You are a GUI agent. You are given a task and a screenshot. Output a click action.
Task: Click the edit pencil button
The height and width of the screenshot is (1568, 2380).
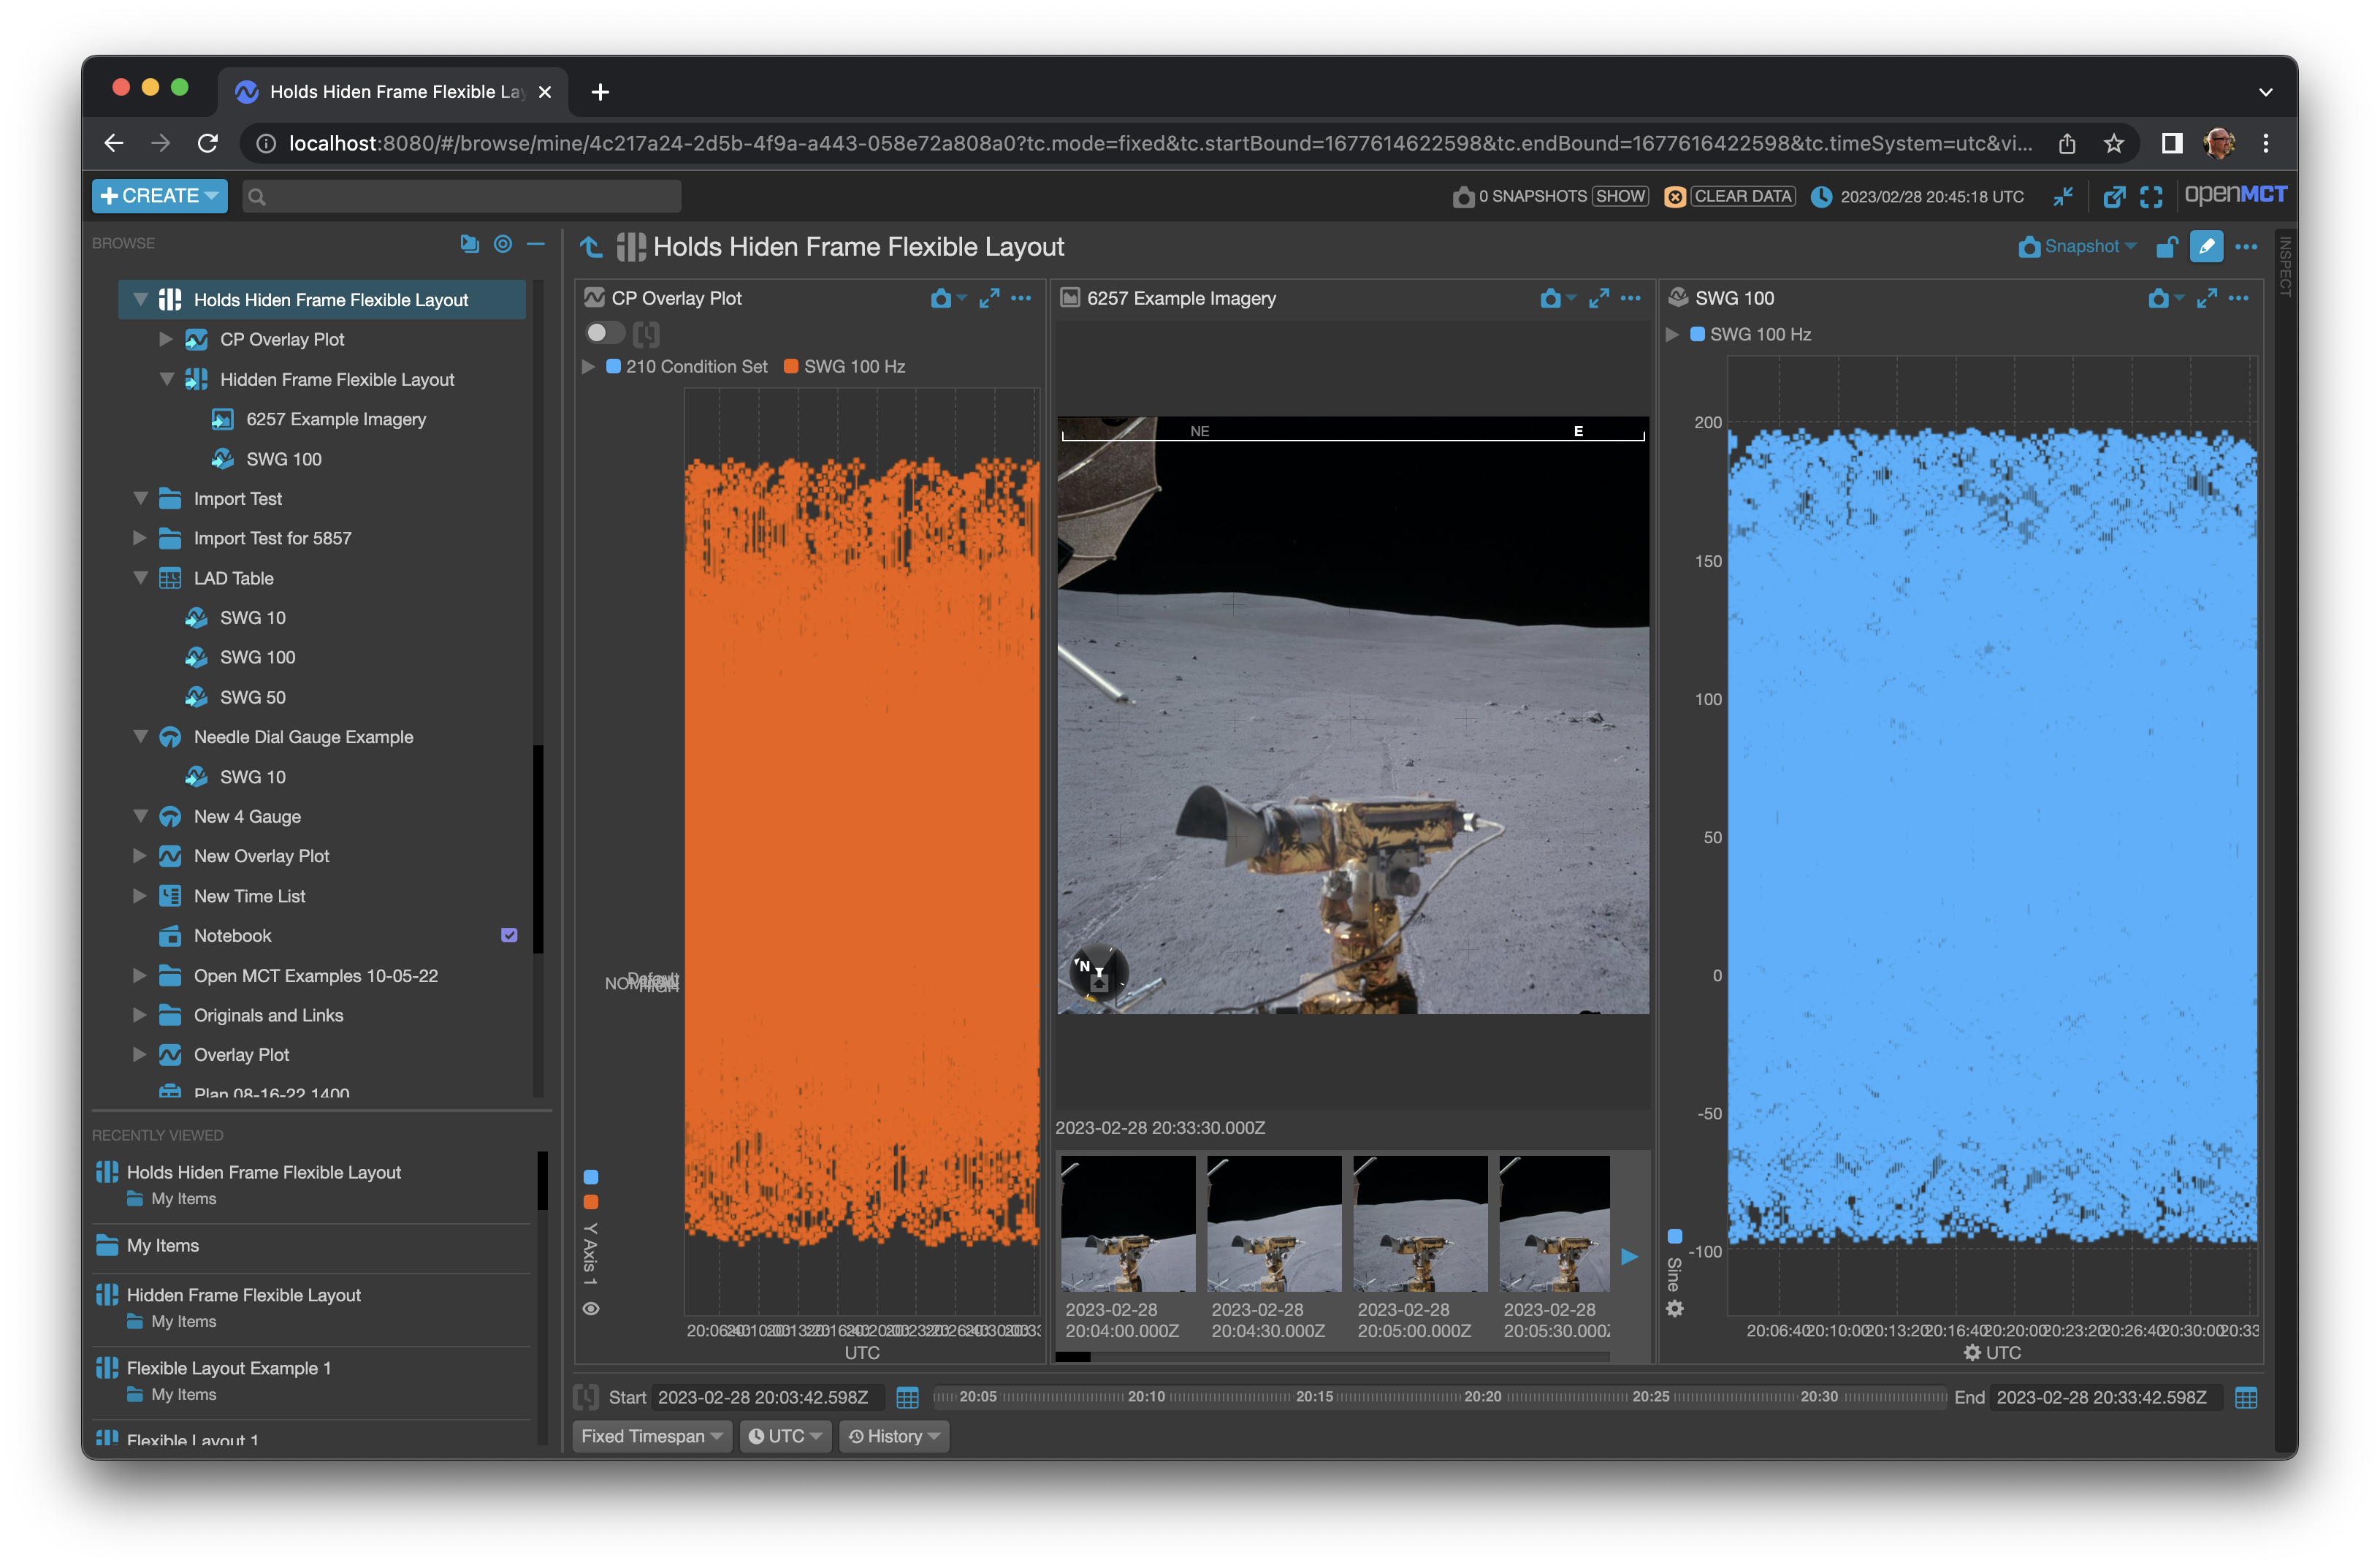[2206, 247]
